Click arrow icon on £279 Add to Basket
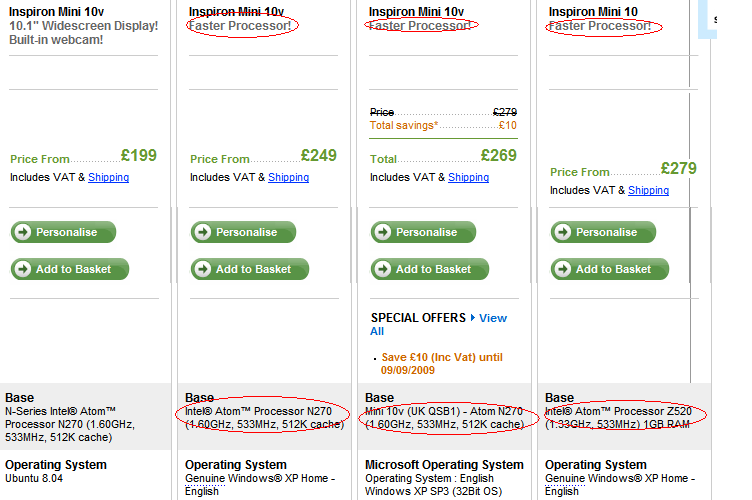The width and height of the screenshot is (752, 500). [x=563, y=269]
